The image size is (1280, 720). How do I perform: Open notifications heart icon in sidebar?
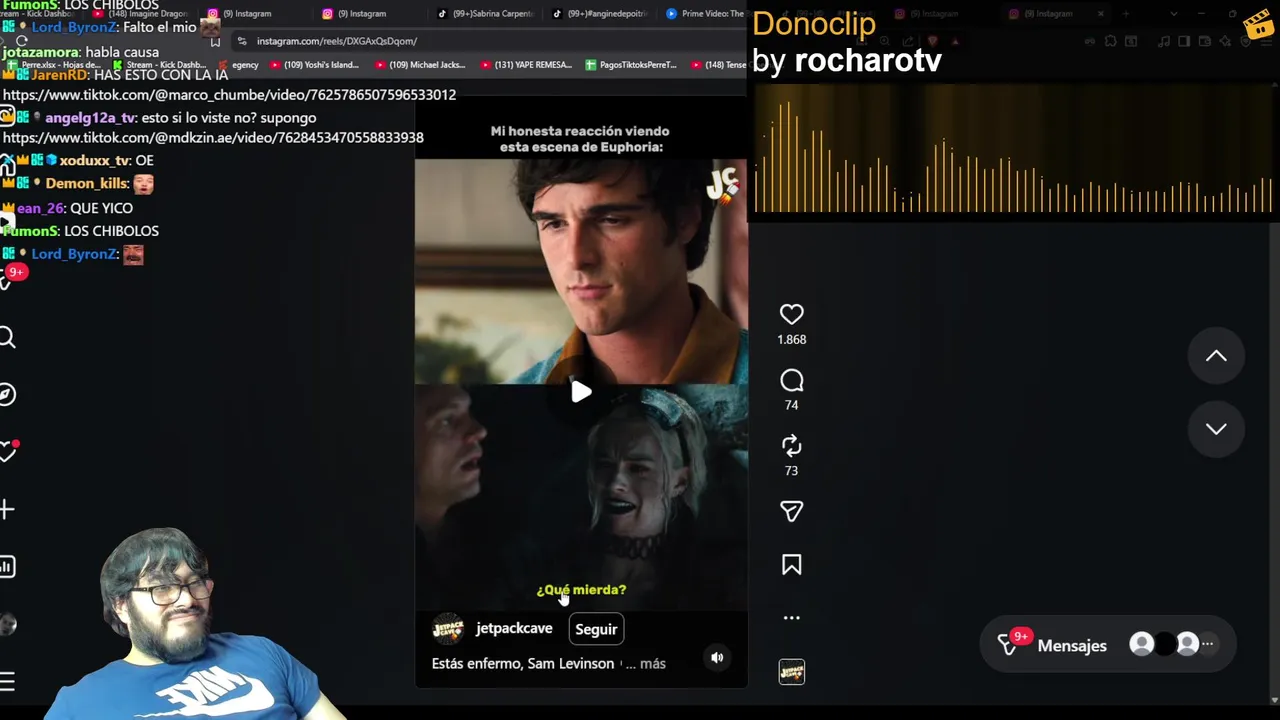click(7, 451)
